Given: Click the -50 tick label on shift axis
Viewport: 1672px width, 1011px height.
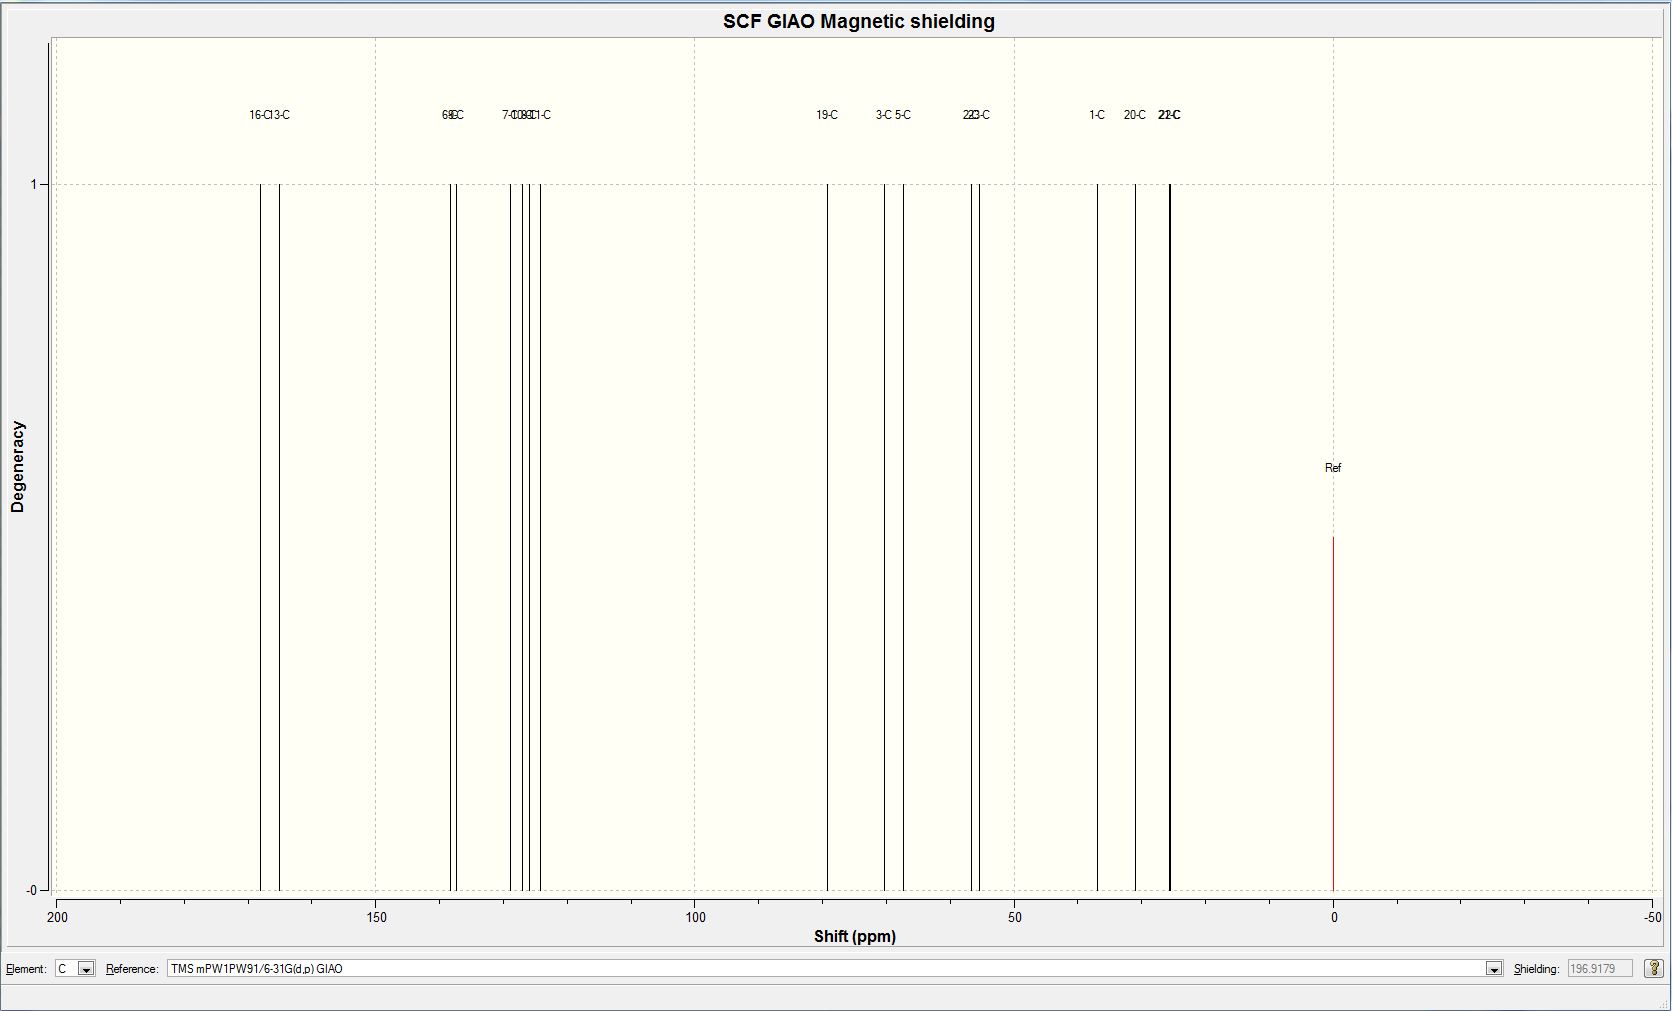Looking at the screenshot, I should [1652, 917].
